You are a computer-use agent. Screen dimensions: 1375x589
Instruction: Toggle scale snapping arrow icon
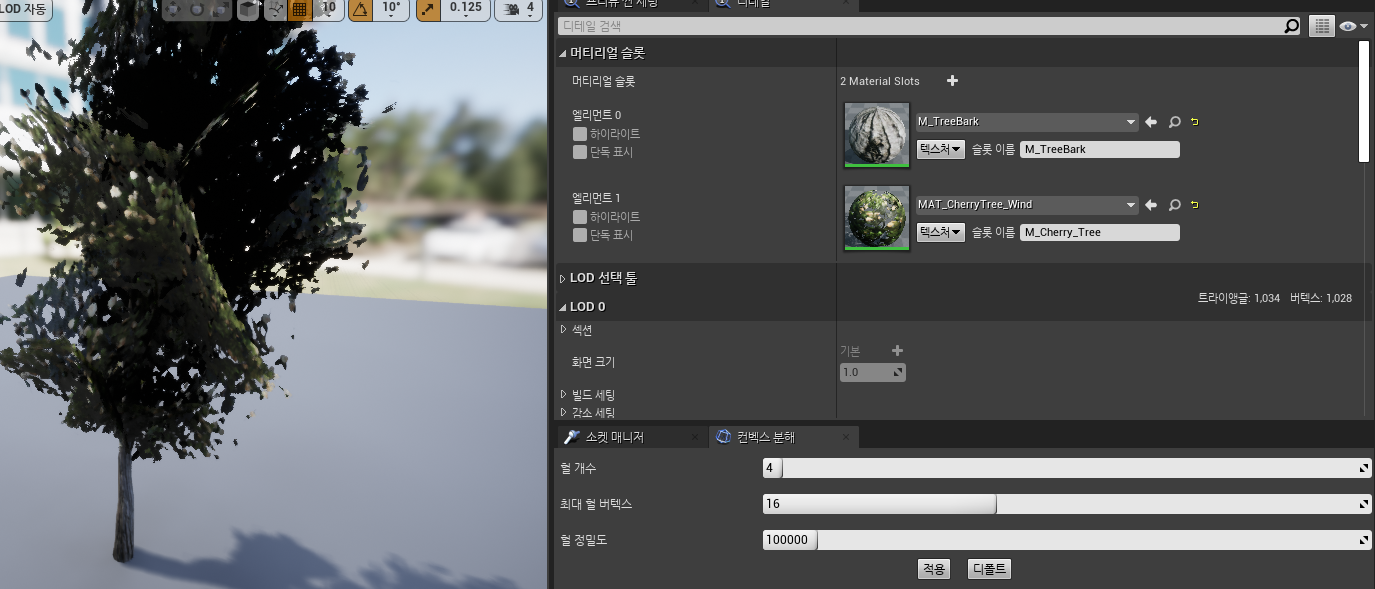point(428,9)
